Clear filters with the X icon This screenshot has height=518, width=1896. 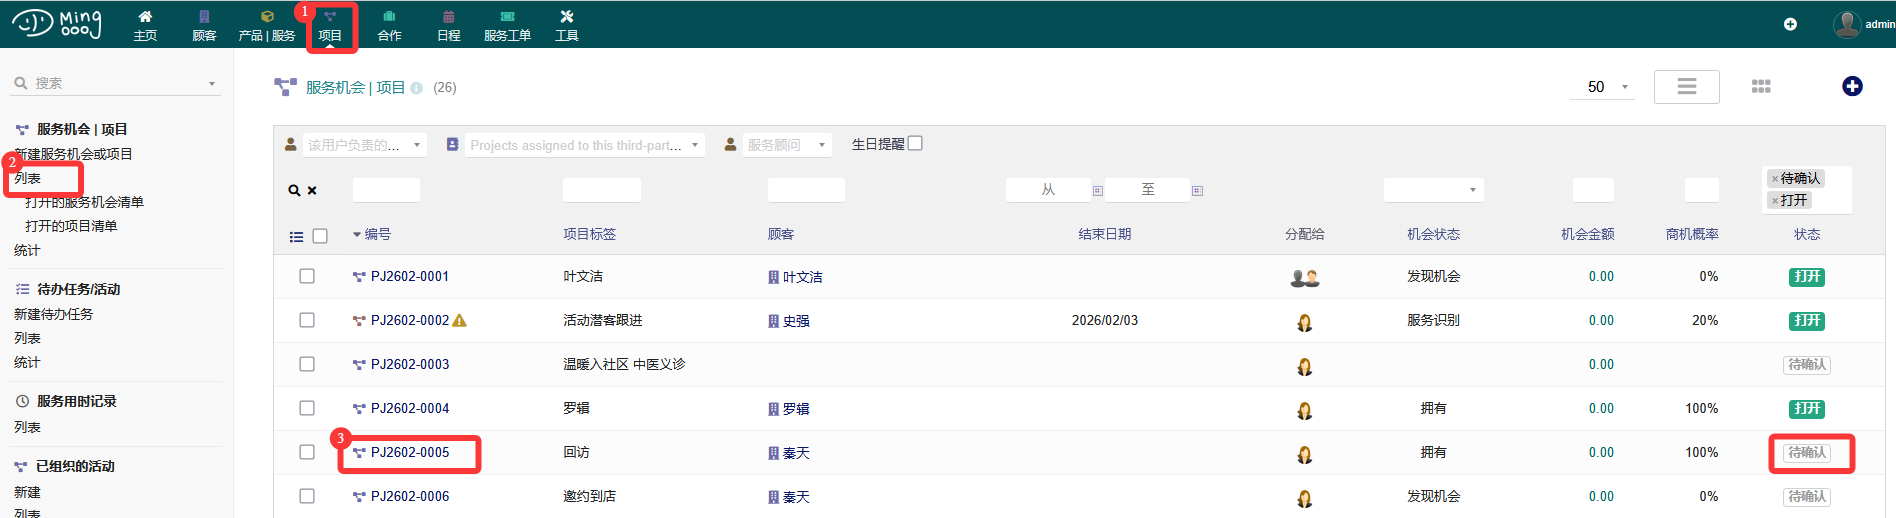point(312,190)
